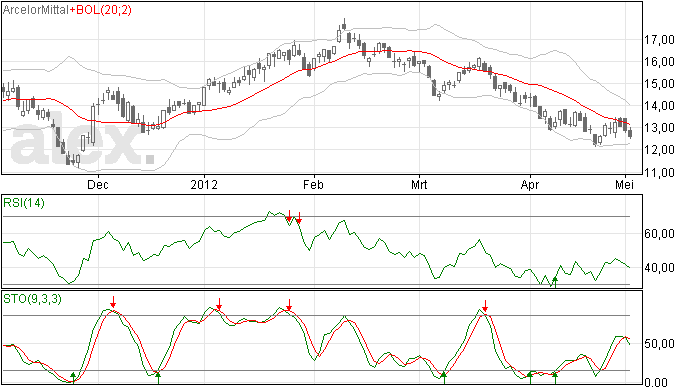Select the 50,00 stochastic axis value
The width and height of the screenshot is (690, 387).
click(660, 344)
